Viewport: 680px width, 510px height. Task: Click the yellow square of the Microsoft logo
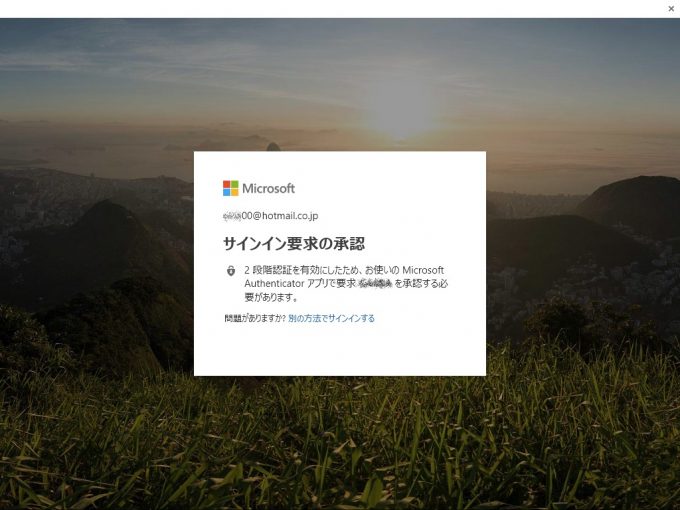235,192
